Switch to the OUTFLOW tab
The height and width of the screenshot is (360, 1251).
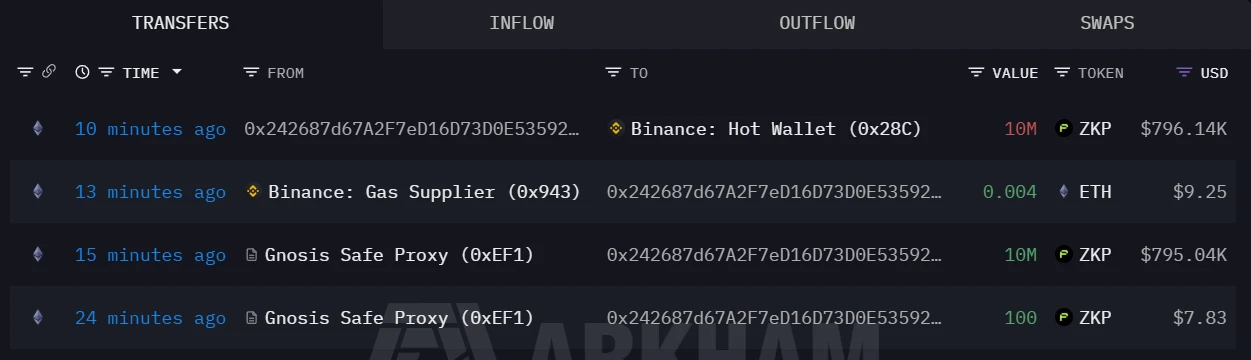(817, 23)
